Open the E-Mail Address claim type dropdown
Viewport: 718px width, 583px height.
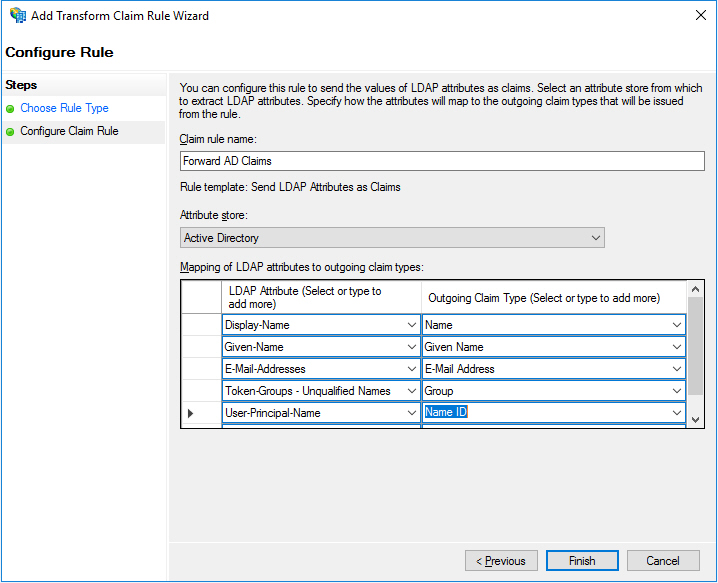pyautogui.click(x=677, y=369)
